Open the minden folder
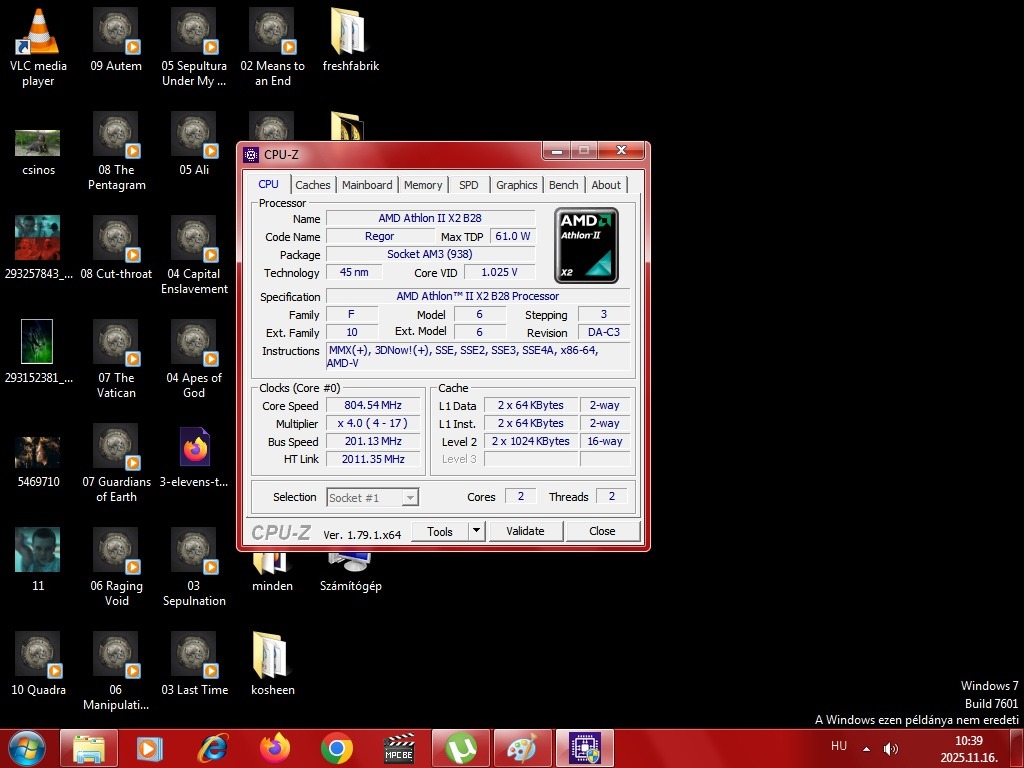1024x768 pixels. coord(272,573)
